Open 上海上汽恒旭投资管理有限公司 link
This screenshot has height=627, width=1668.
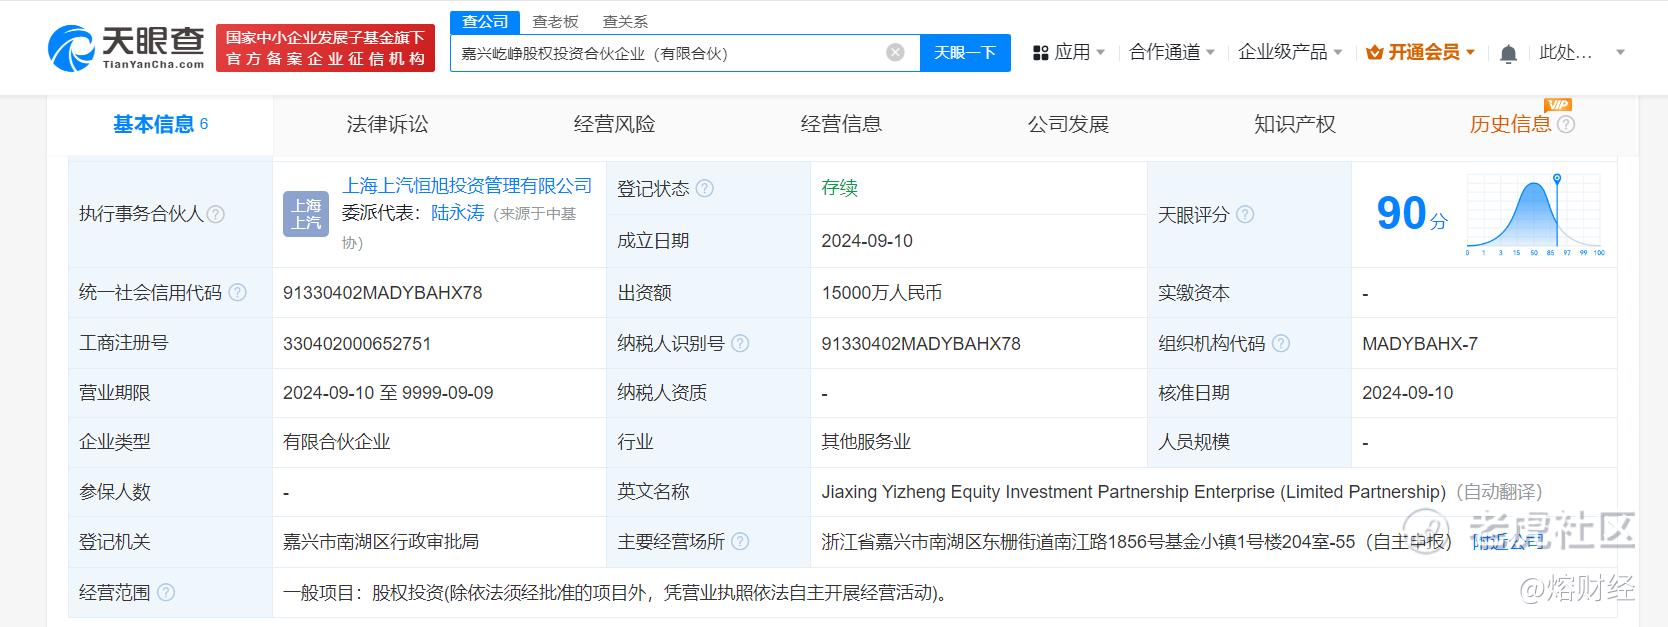coord(467,186)
